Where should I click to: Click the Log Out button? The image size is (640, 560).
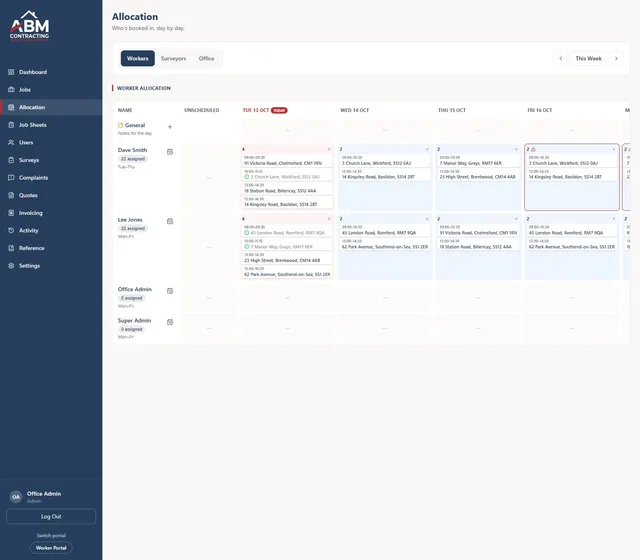(51, 516)
